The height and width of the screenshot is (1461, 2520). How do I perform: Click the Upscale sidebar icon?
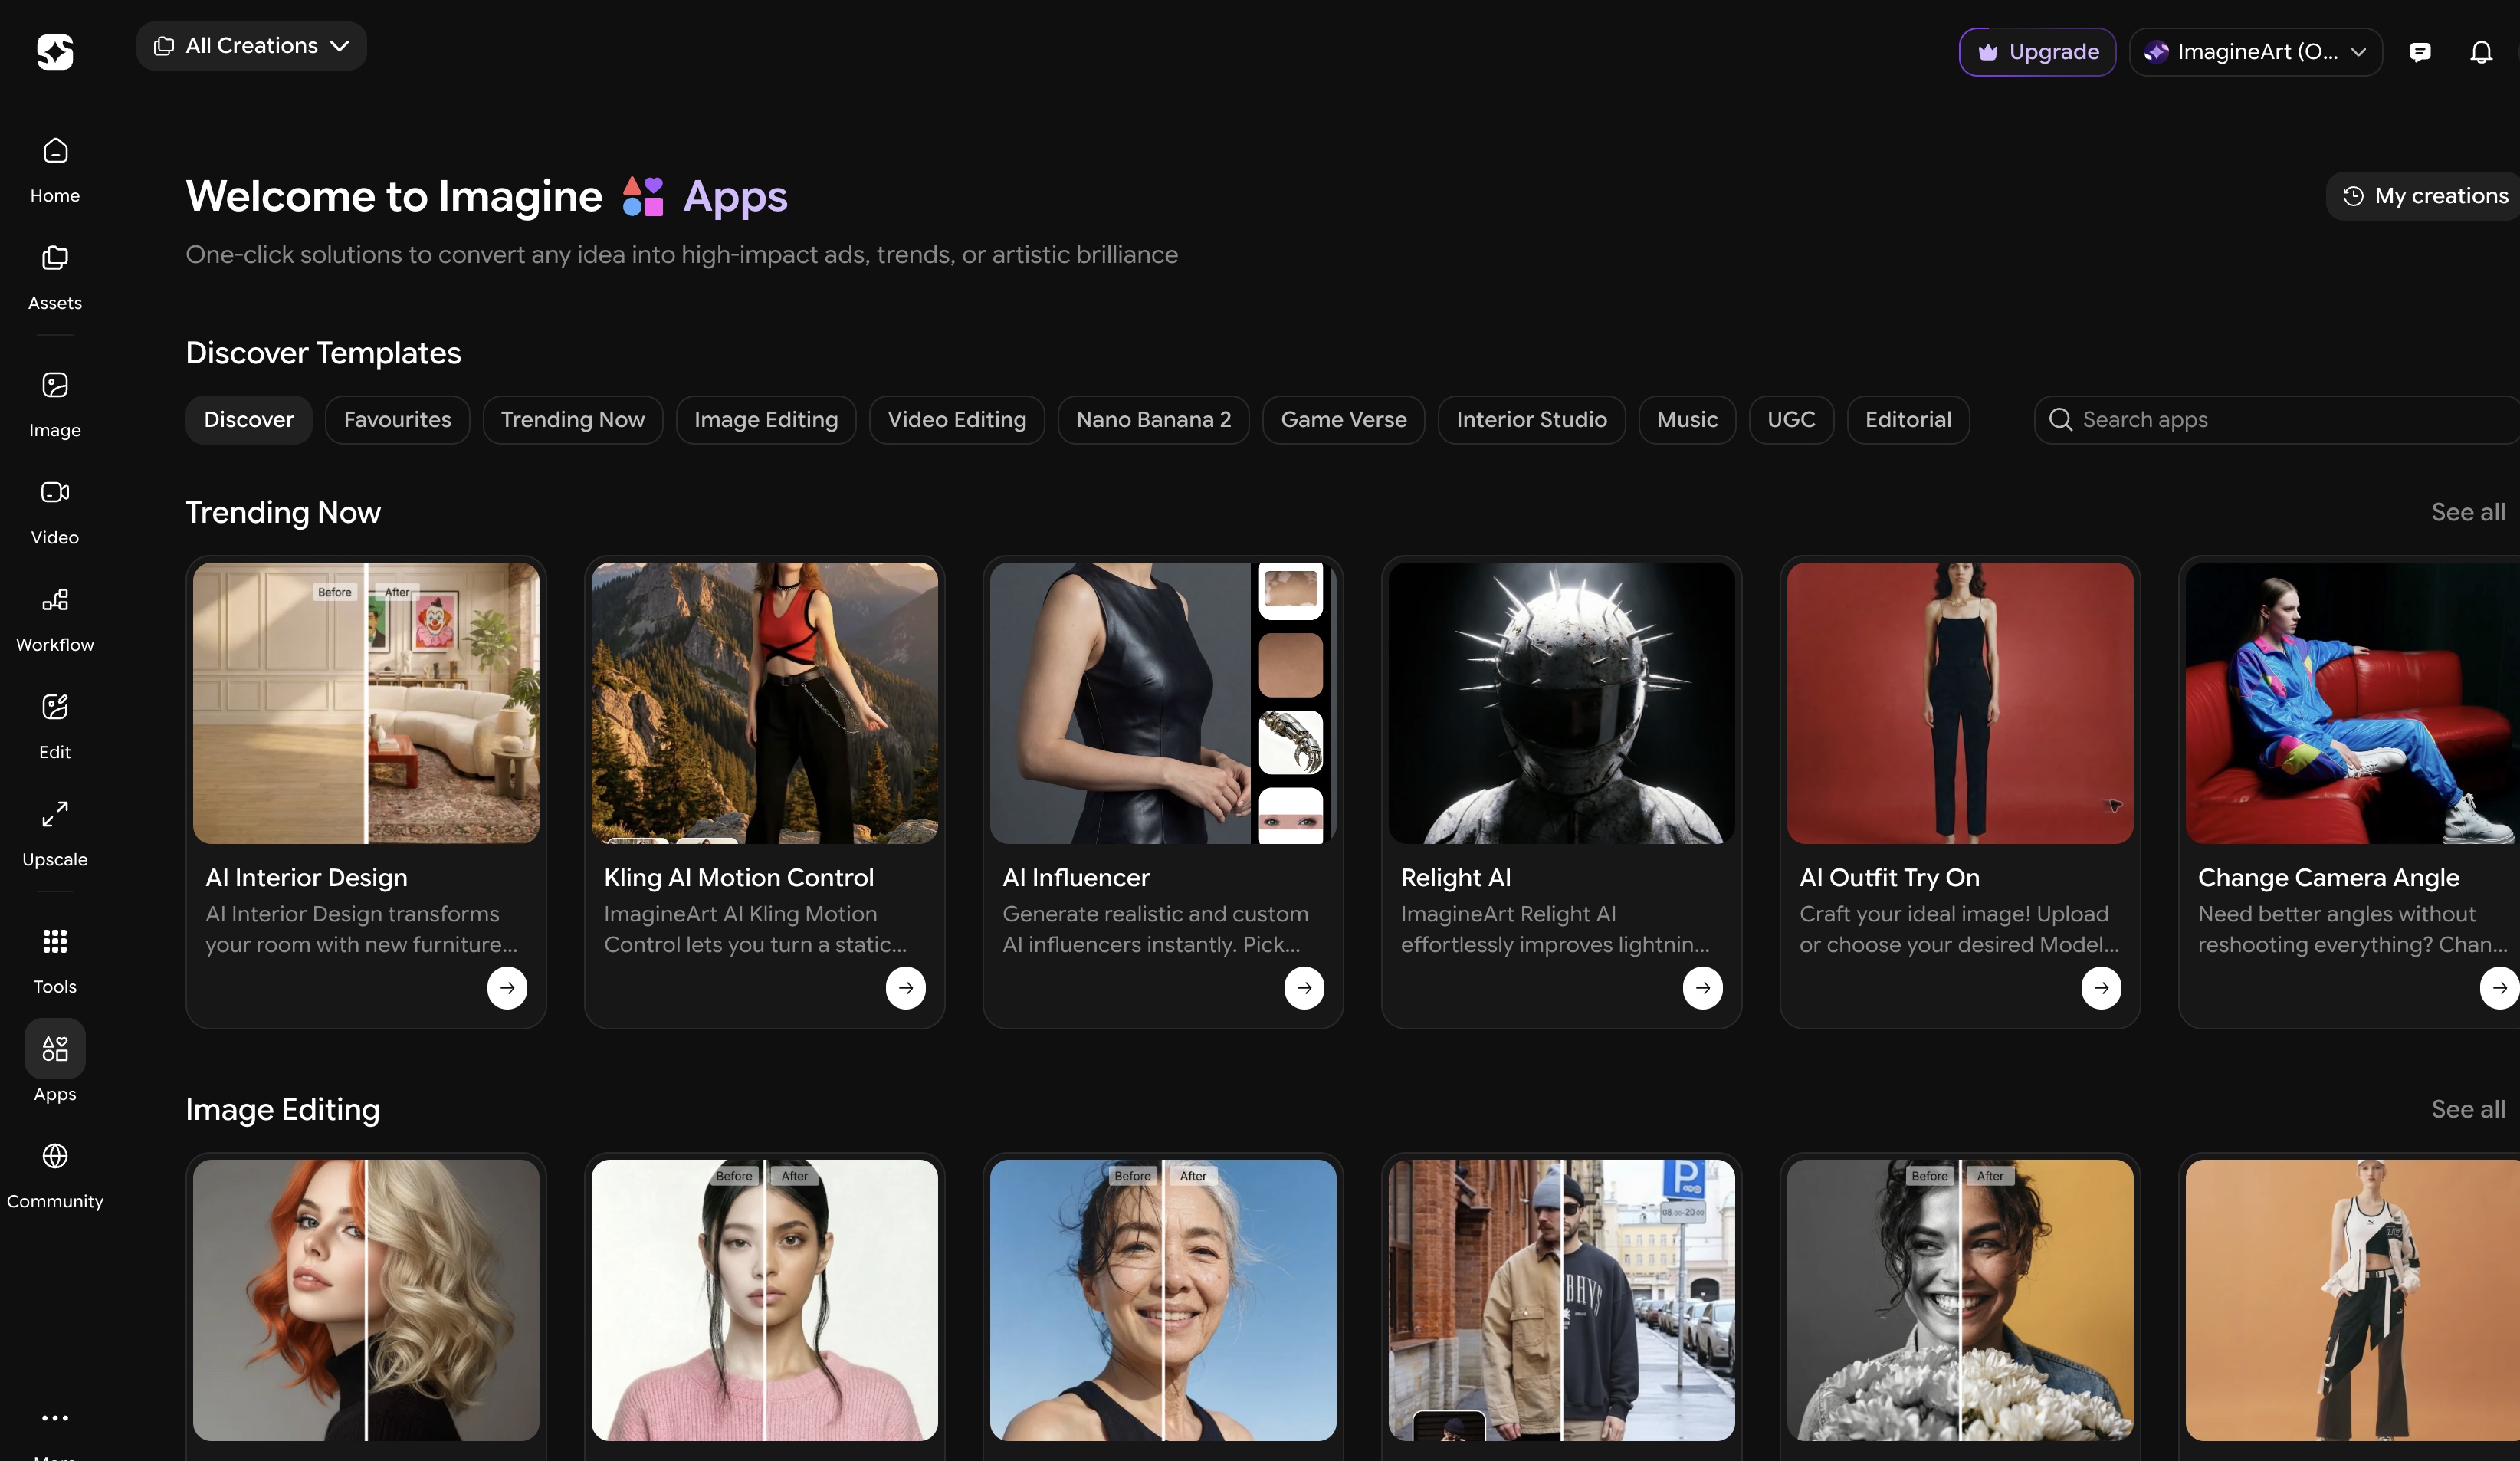[x=55, y=814]
